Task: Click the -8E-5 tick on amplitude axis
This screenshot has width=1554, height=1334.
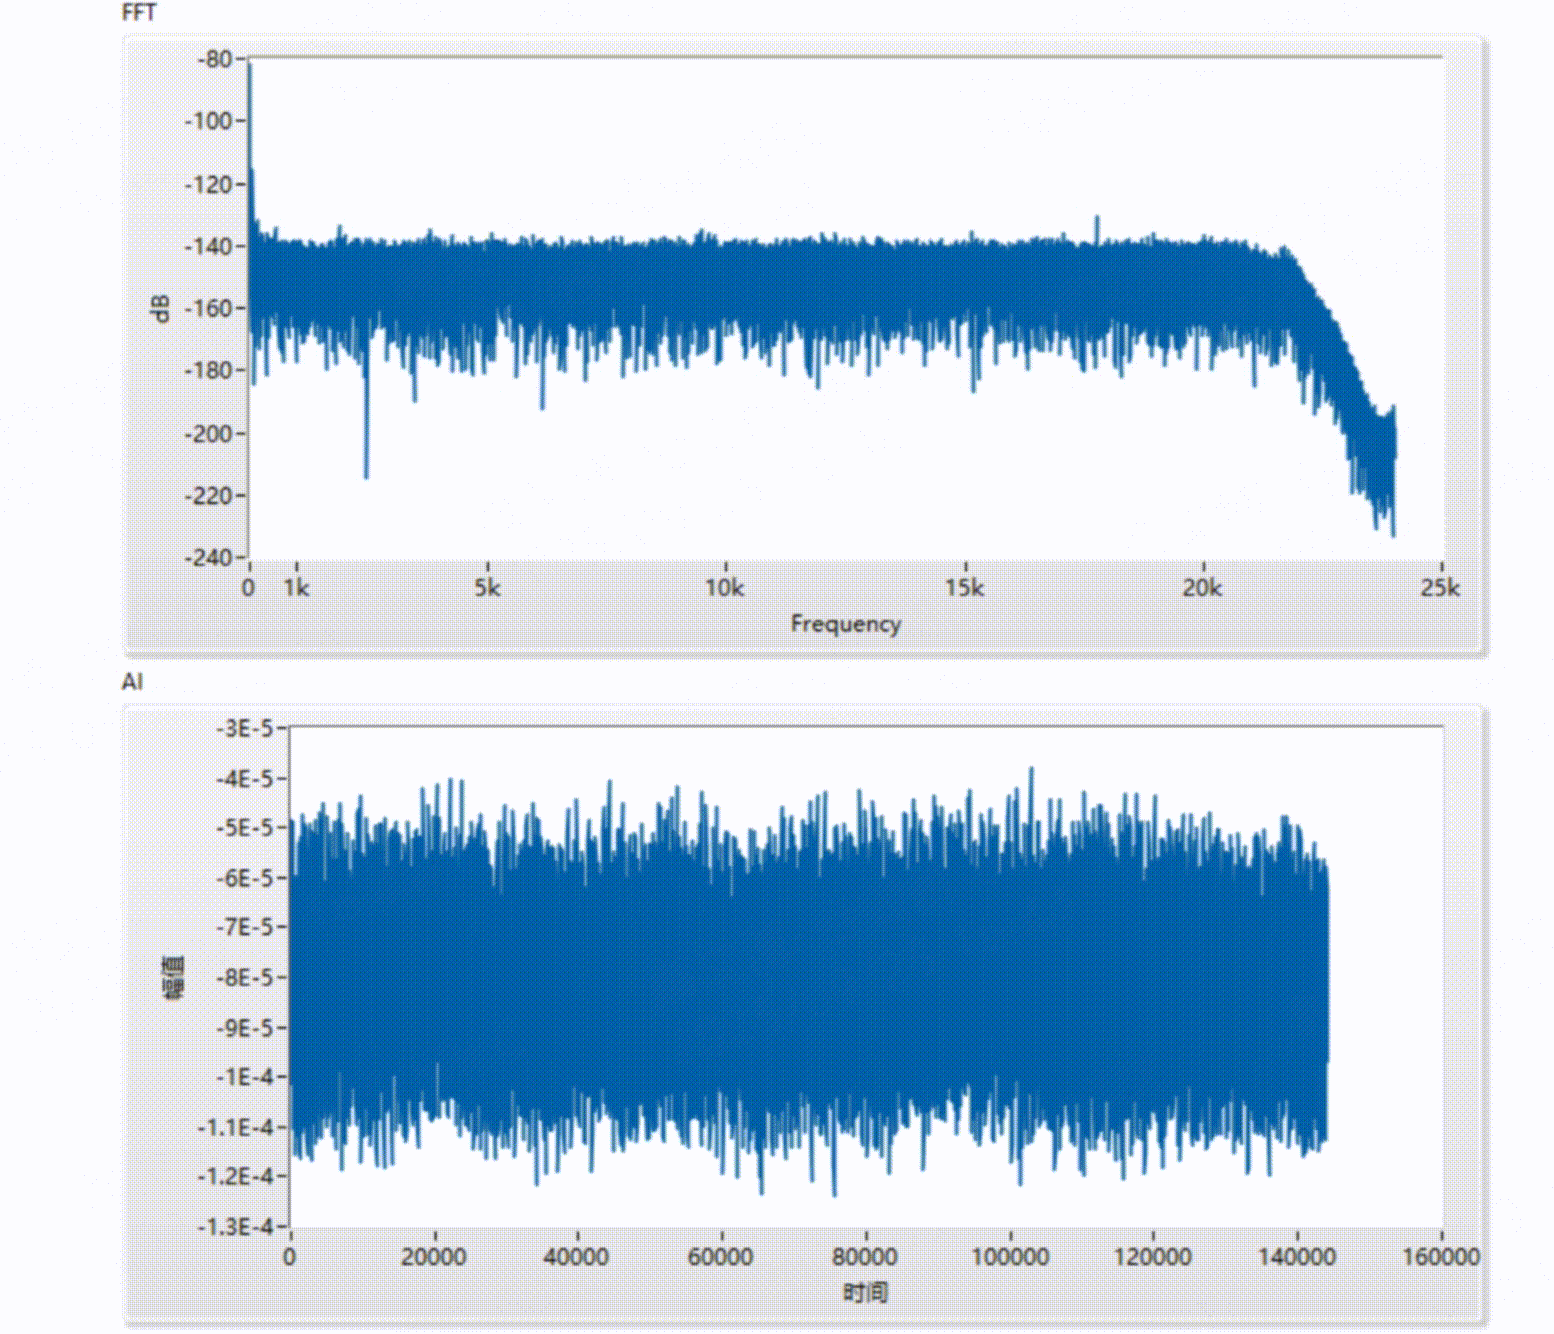Action: pyautogui.click(x=245, y=977)
